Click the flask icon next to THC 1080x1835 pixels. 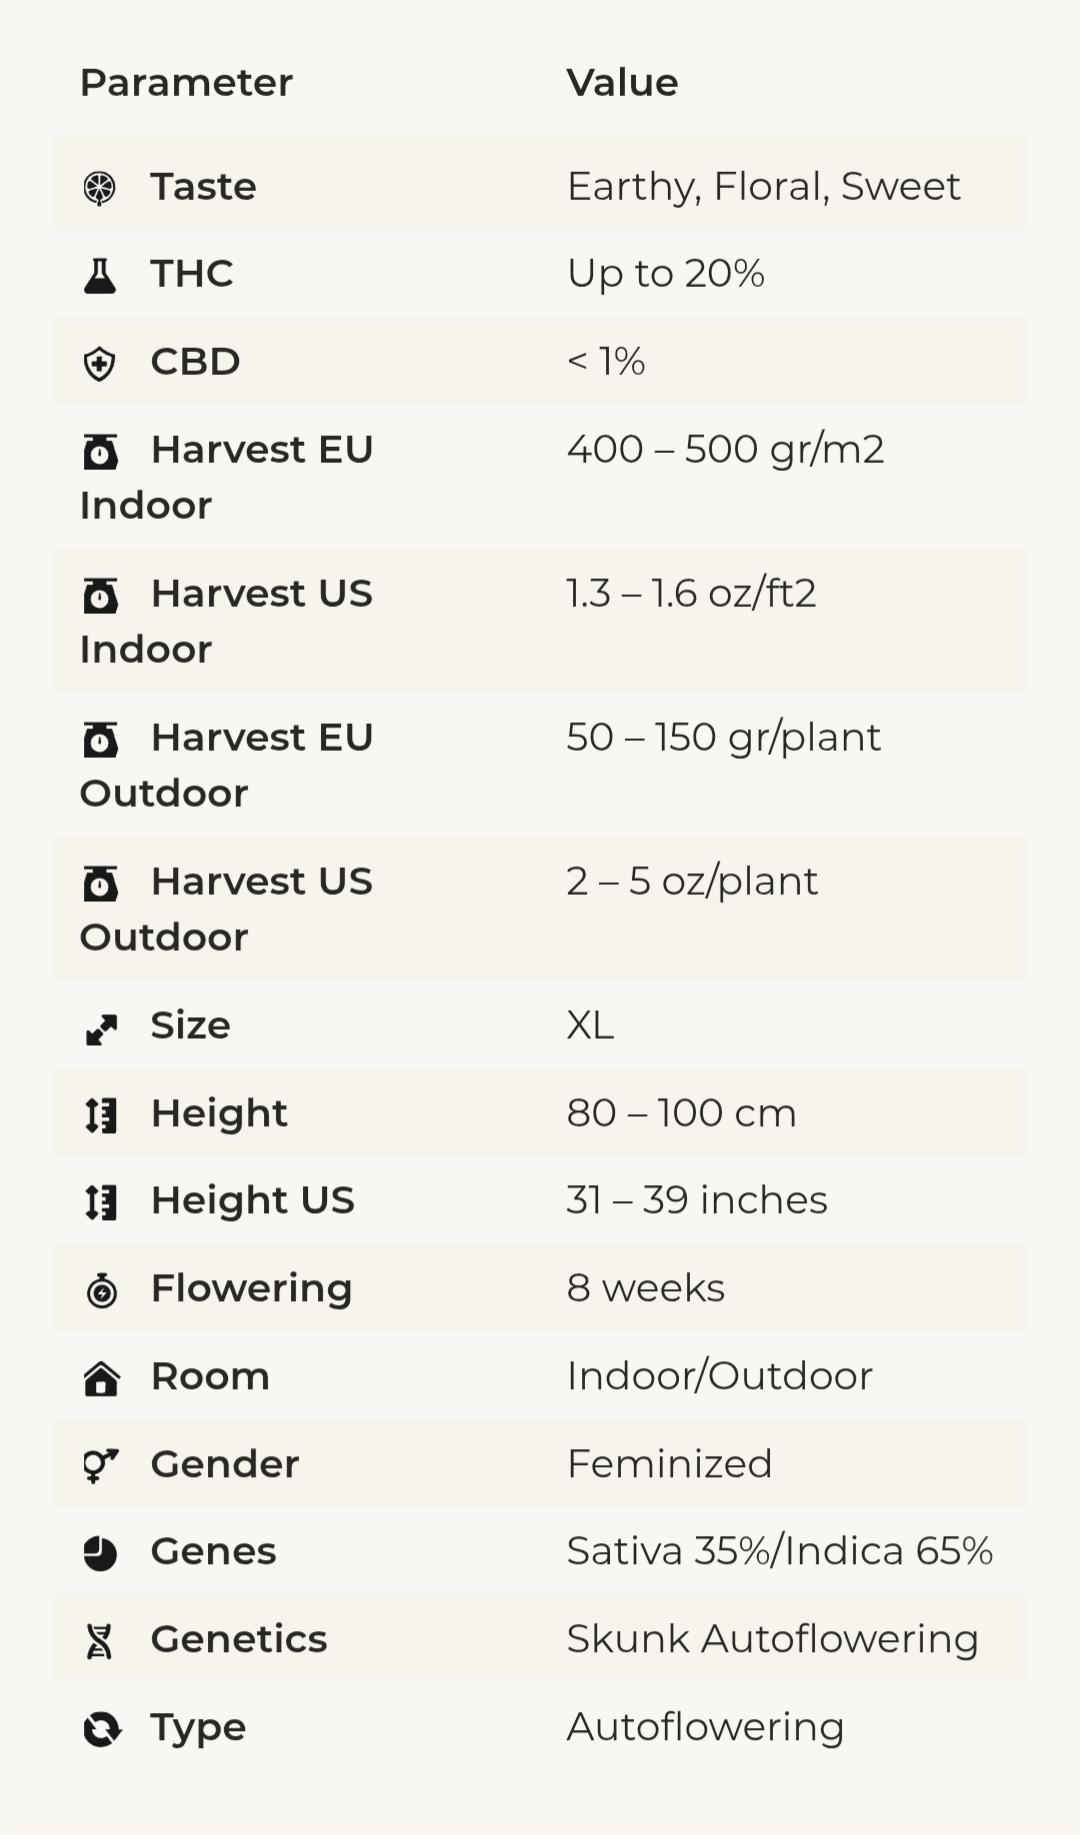[99, 275]
